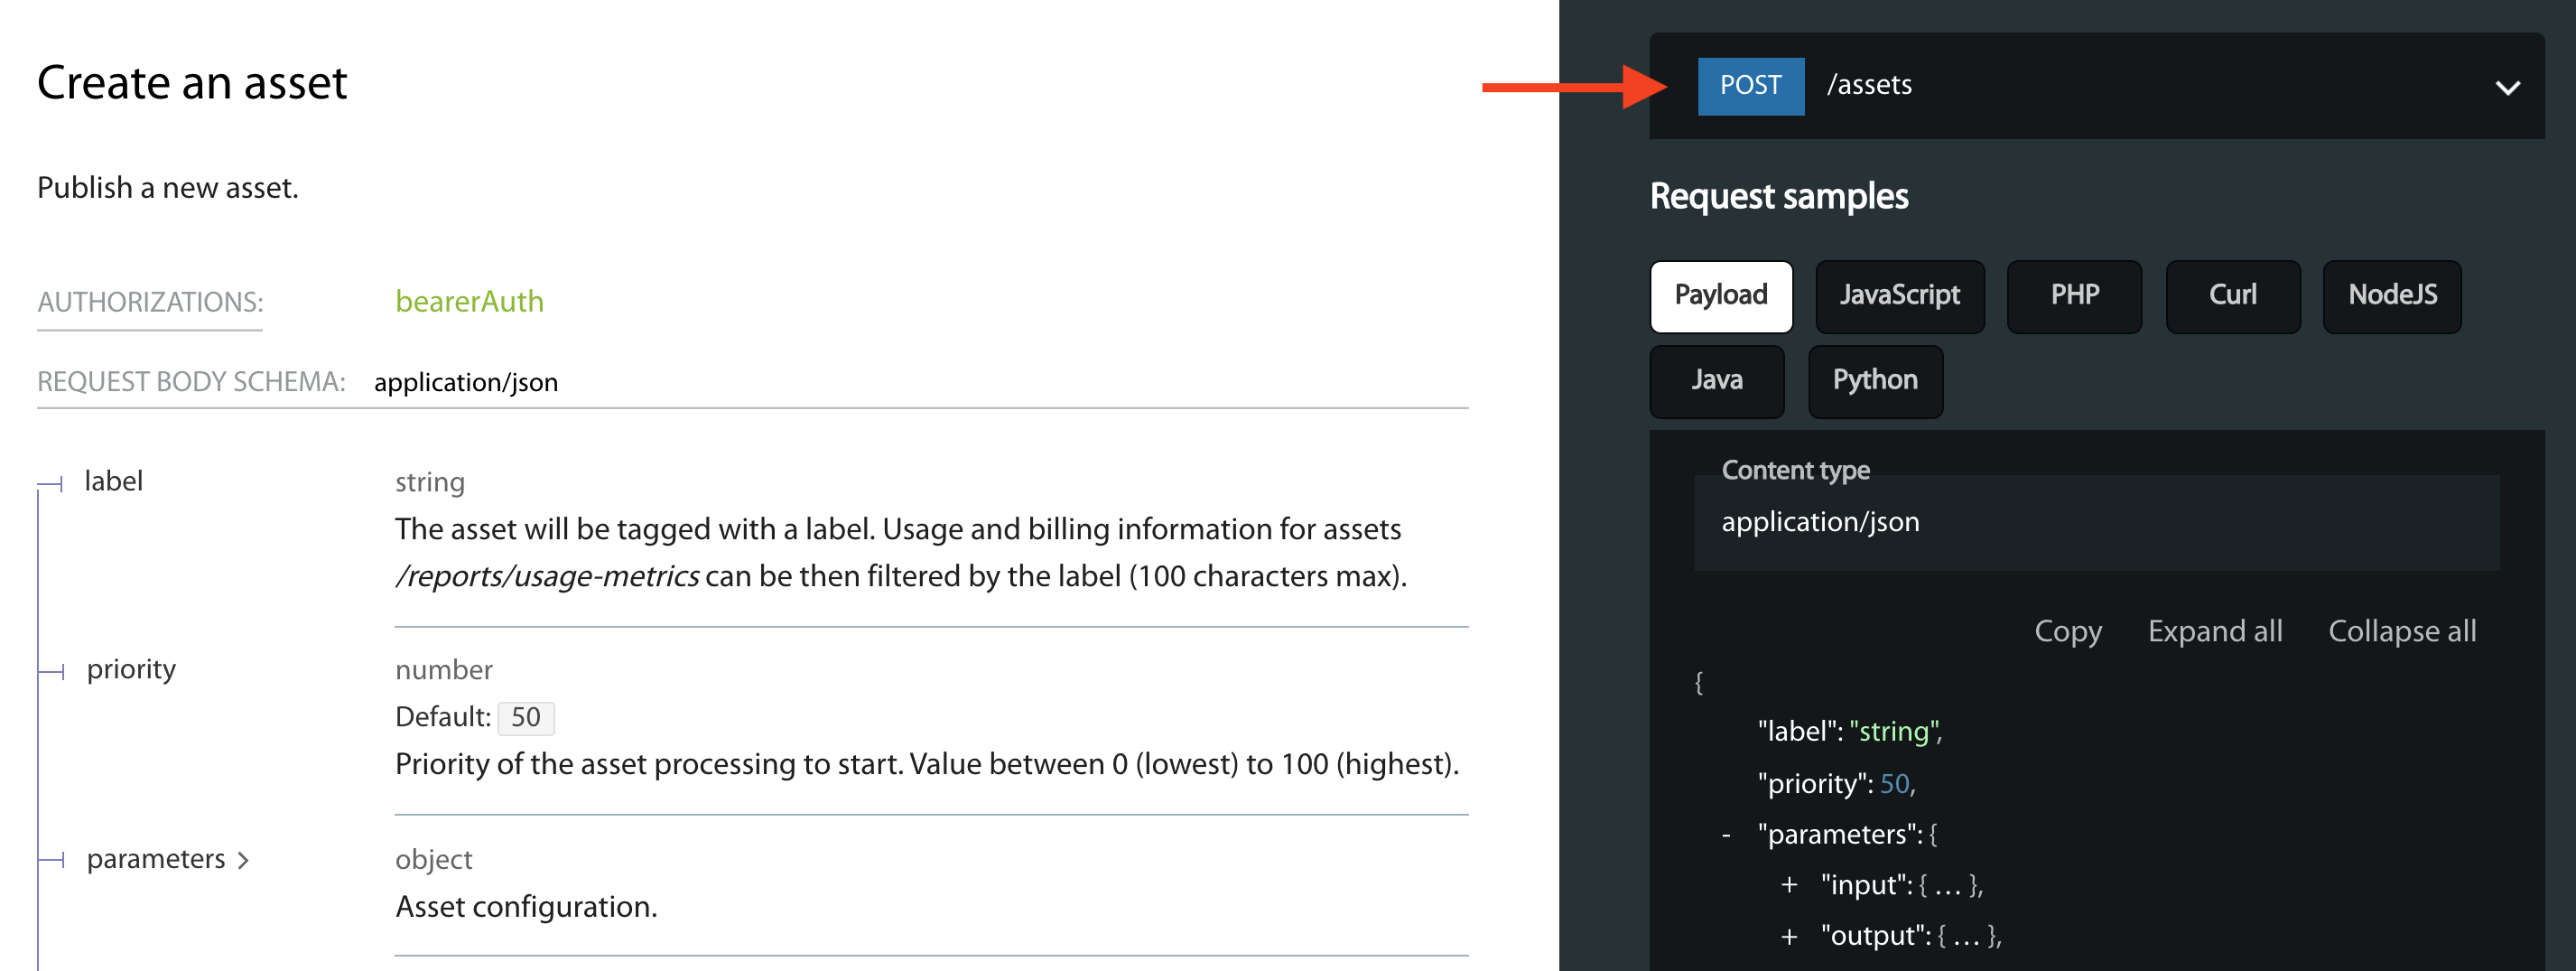The width and height of the screenshot is (2576, 971).
Task: Open the PHP request sample
Action: pyautogui.click(x=2074, y=296)
